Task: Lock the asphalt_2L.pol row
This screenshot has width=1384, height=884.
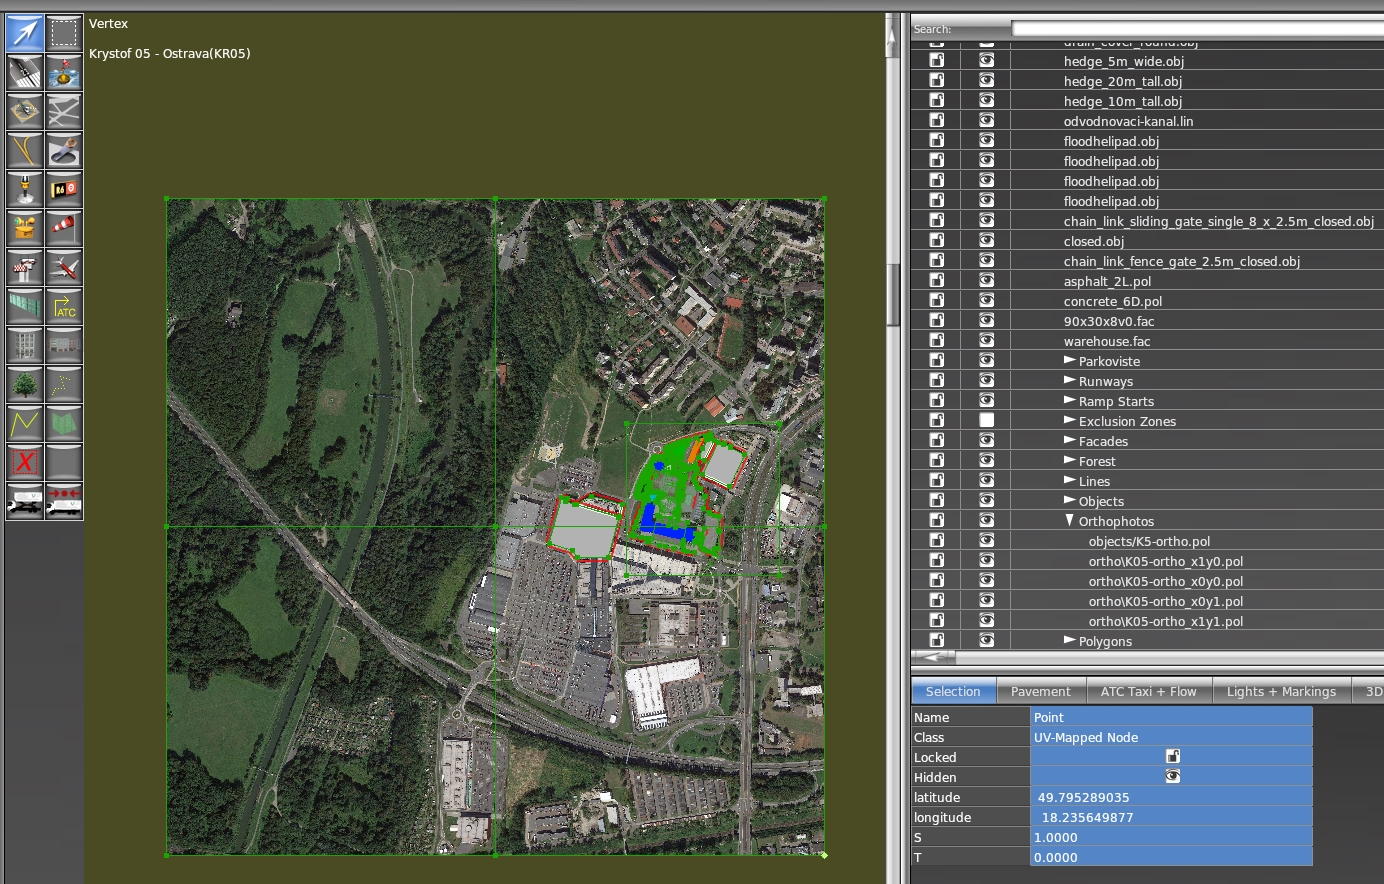Action: point(937,280)
